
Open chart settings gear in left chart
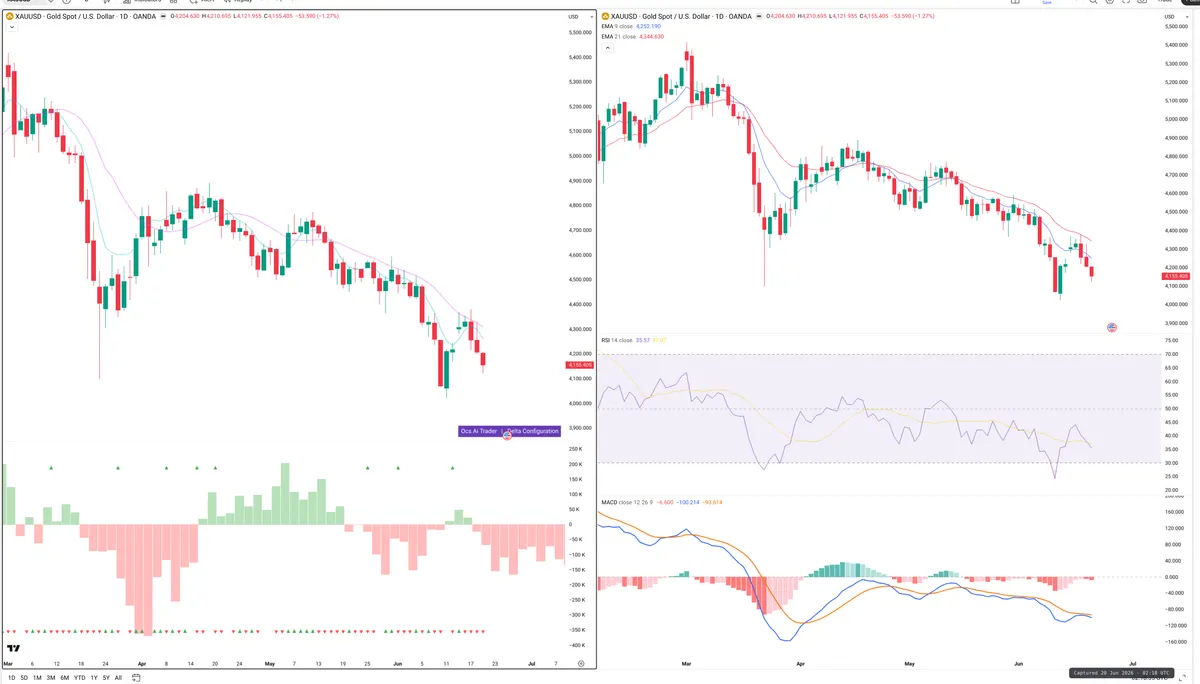coord(581,663)
